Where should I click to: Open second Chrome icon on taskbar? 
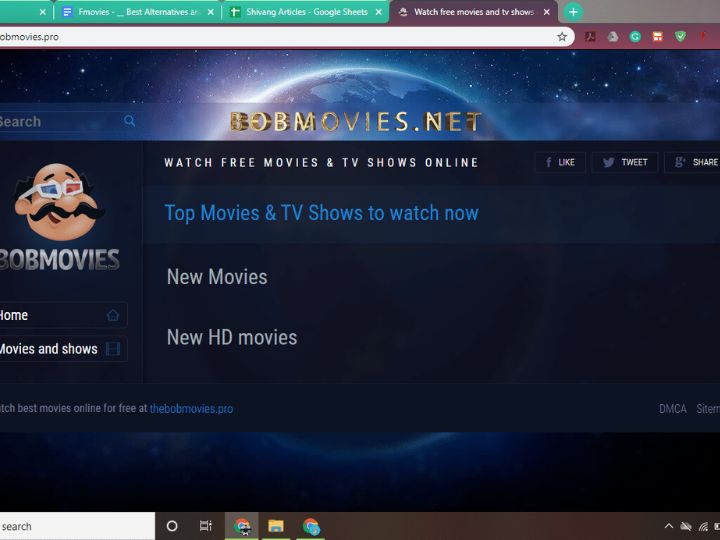311,526
